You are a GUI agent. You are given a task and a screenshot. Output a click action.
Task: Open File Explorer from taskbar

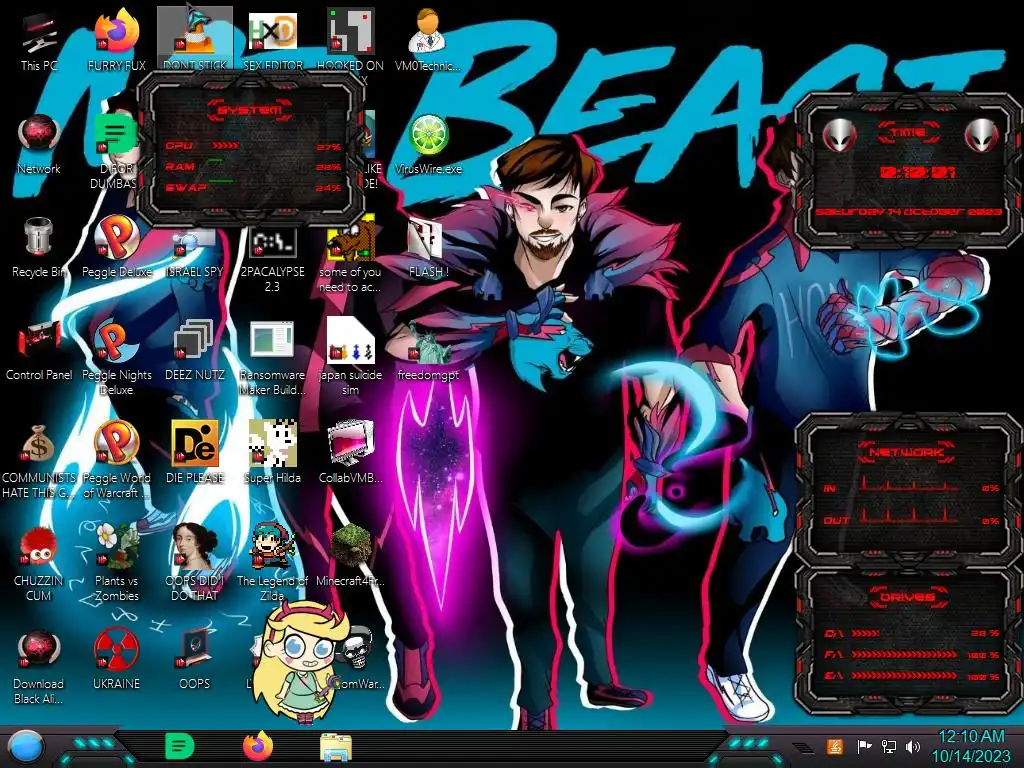[x=336, y=748]
